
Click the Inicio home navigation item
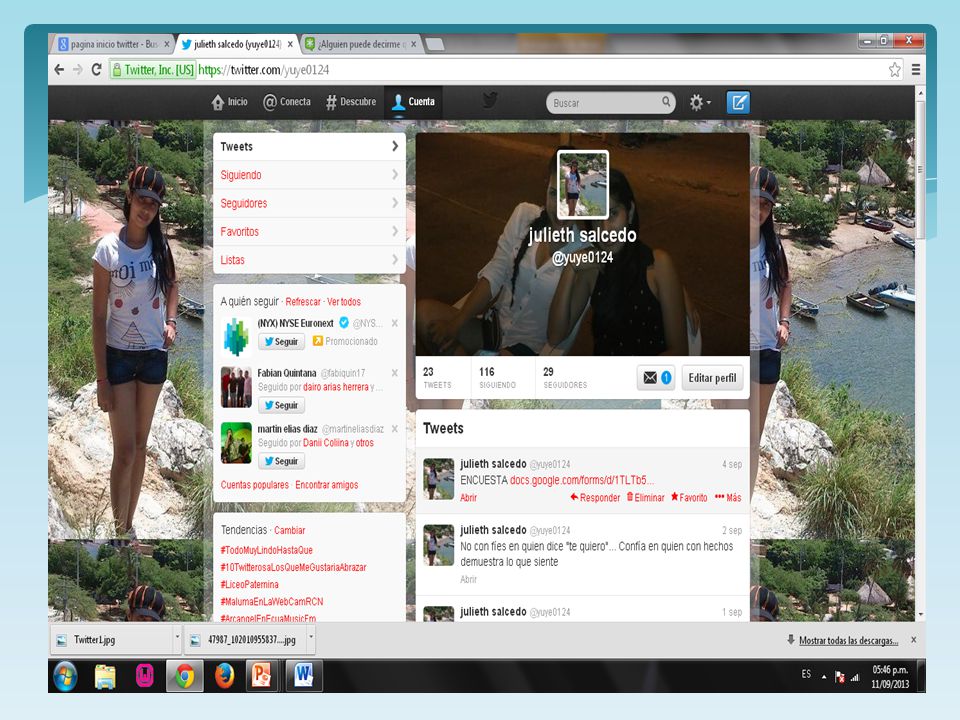[x=230, y=102]
